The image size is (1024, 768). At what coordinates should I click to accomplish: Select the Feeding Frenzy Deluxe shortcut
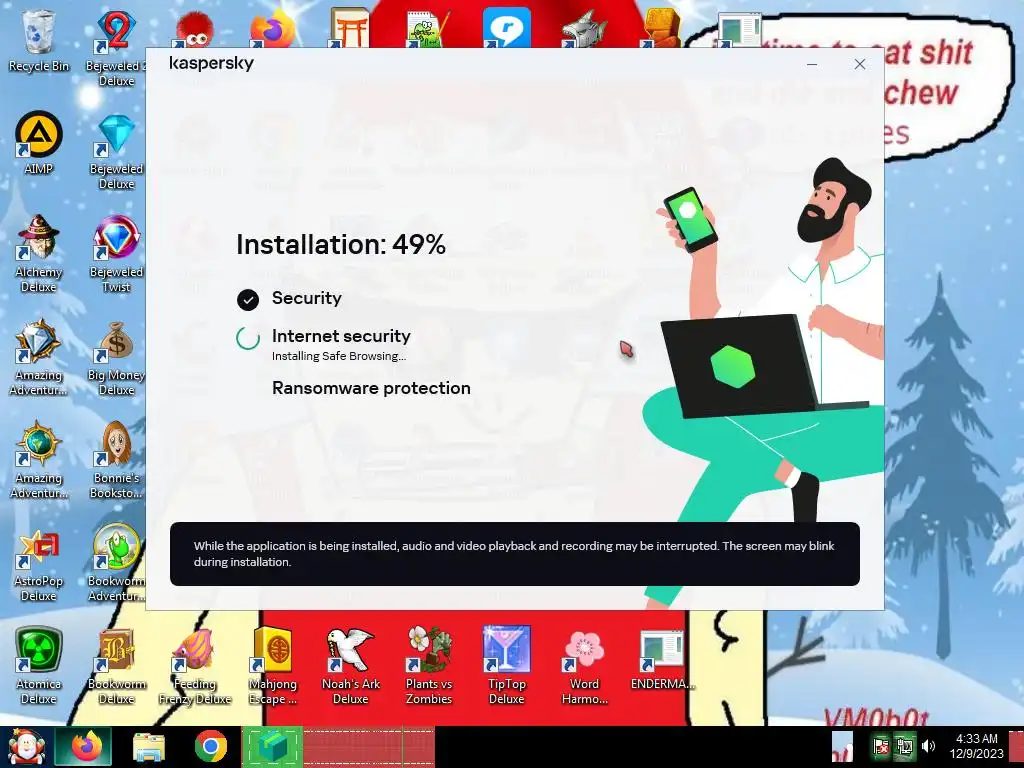[195, 666]
